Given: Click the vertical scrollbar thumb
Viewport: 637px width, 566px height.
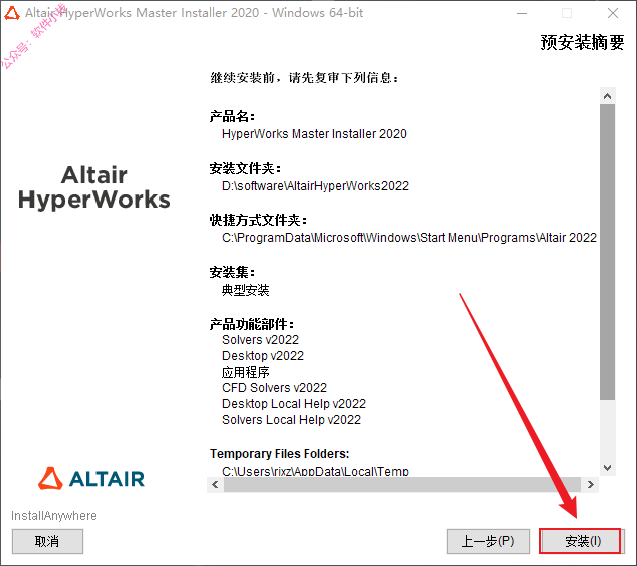Looking at the screenshot, I should click(607, 252).
